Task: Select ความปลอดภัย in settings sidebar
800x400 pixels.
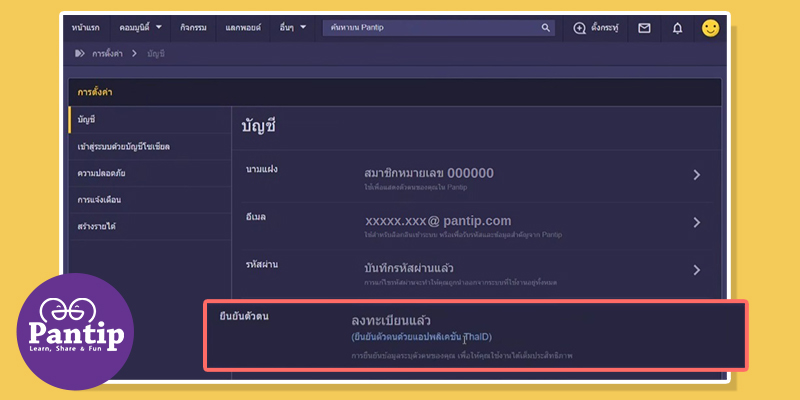Action: pyautogui.click(x=149, y=173)
